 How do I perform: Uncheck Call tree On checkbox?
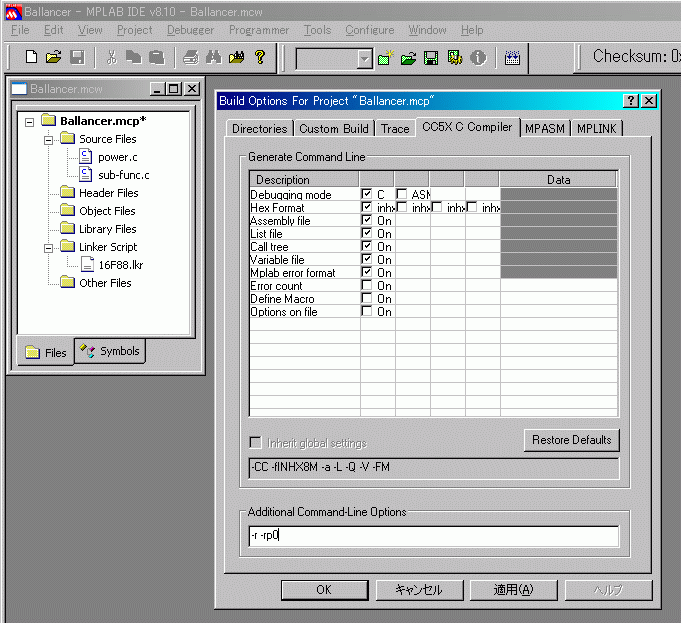pos(367,246)
